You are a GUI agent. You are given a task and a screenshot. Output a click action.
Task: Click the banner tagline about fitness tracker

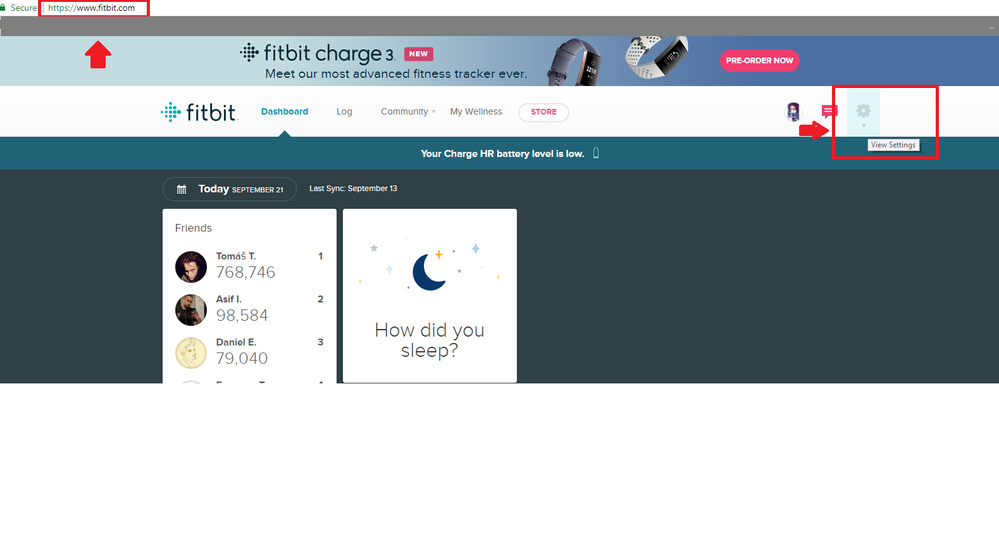tap(396, 74)
